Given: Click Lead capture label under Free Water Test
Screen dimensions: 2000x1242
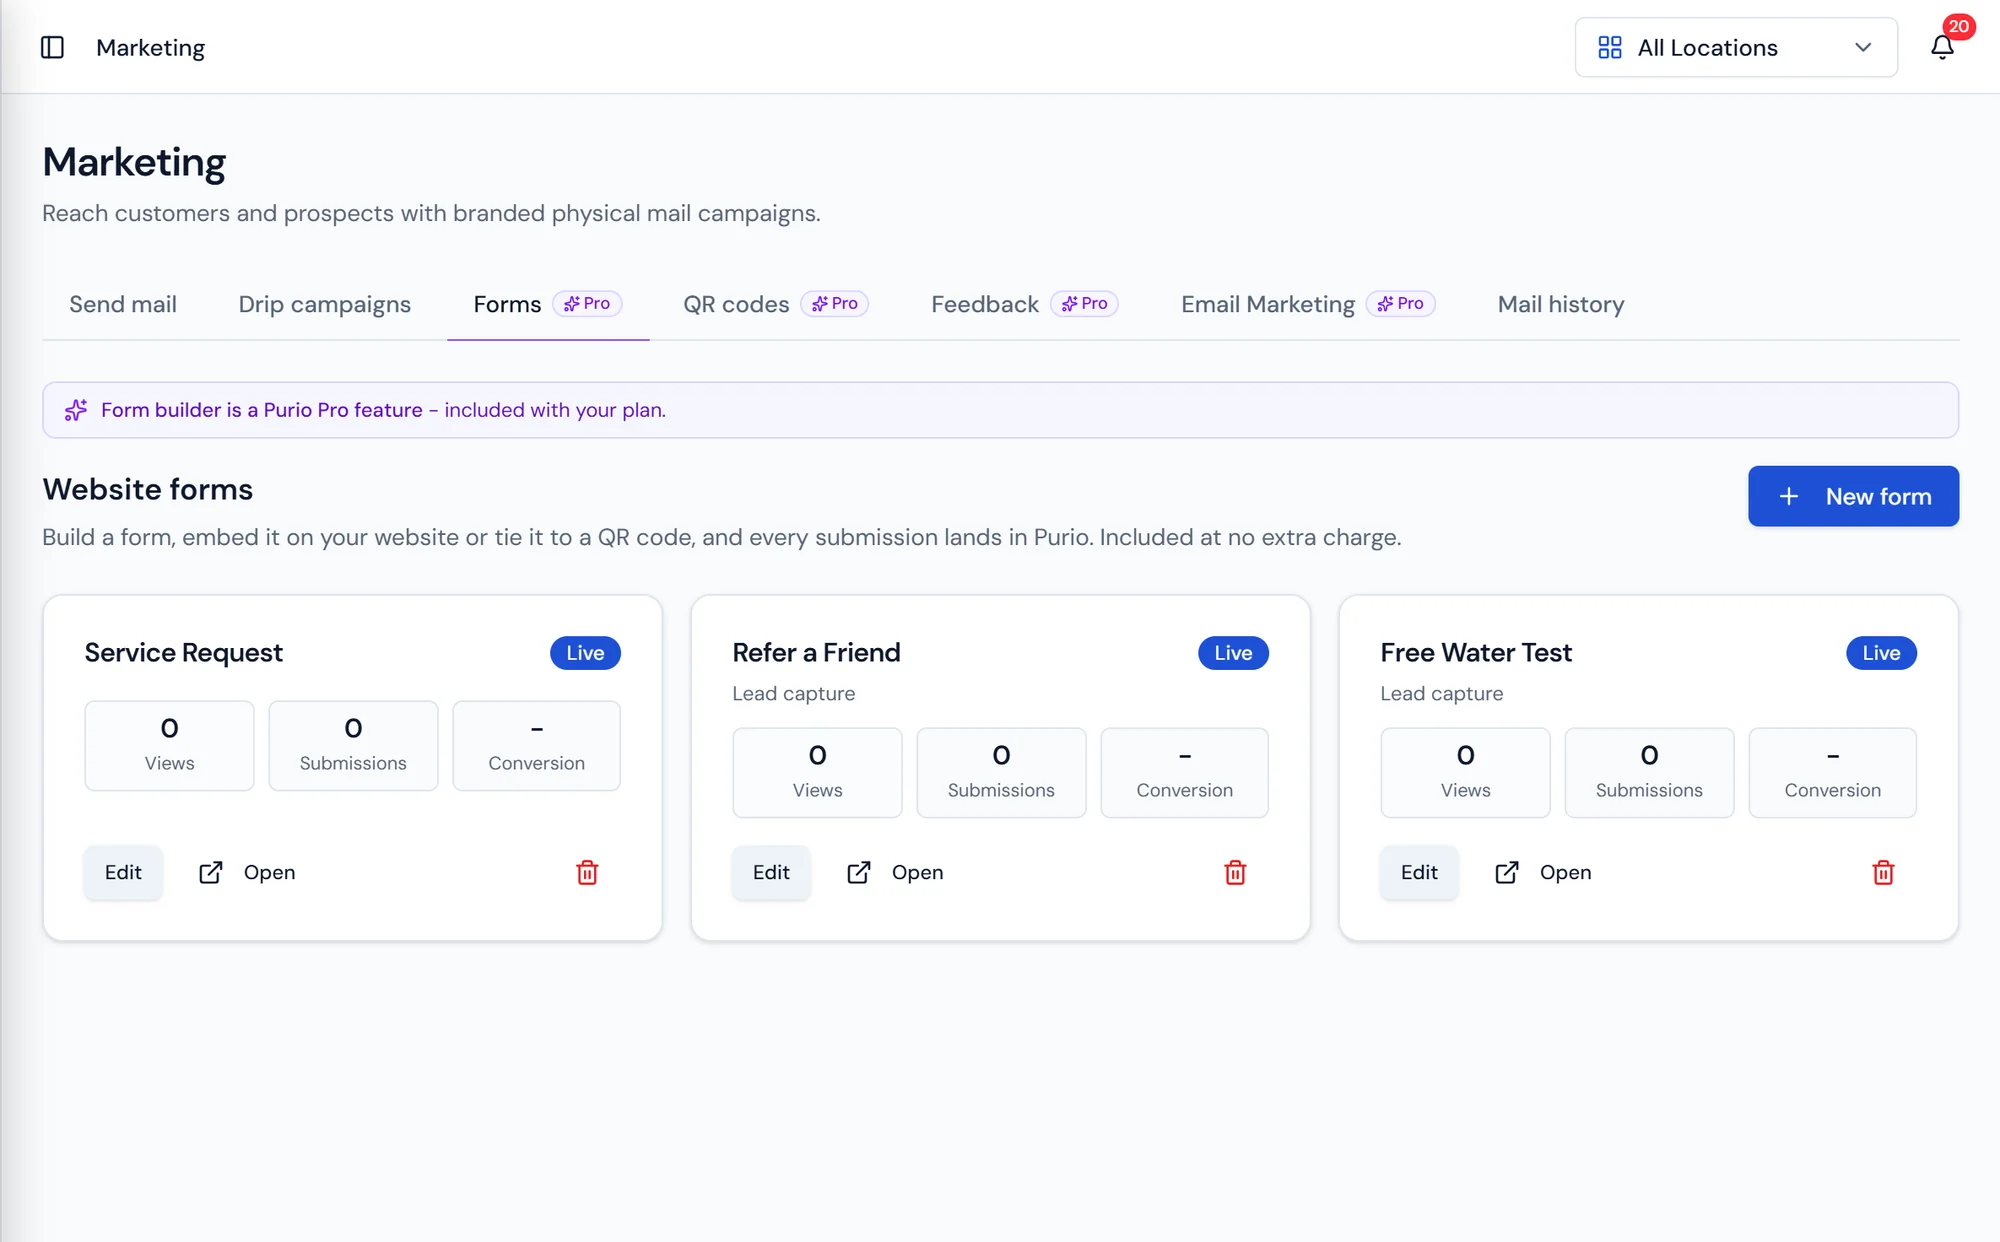Looking at the screenshot, I should click(1441, 693).
